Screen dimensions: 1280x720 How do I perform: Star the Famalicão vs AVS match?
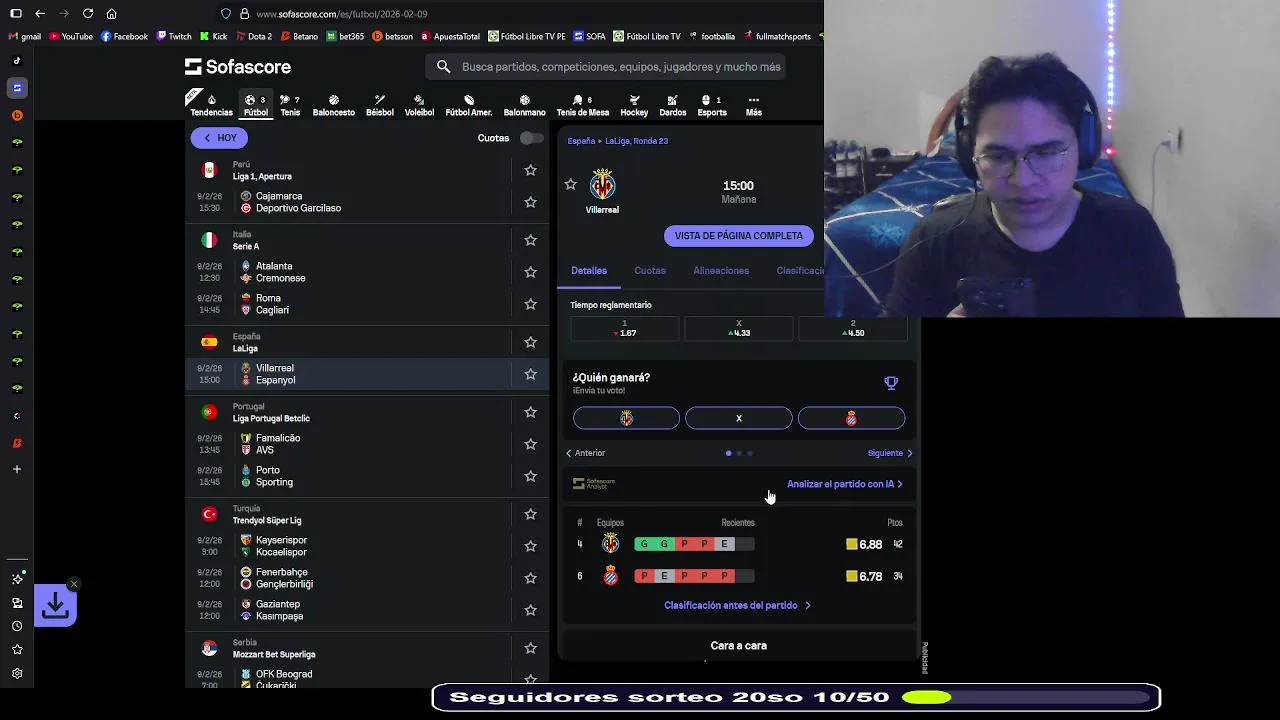(530, 444)
